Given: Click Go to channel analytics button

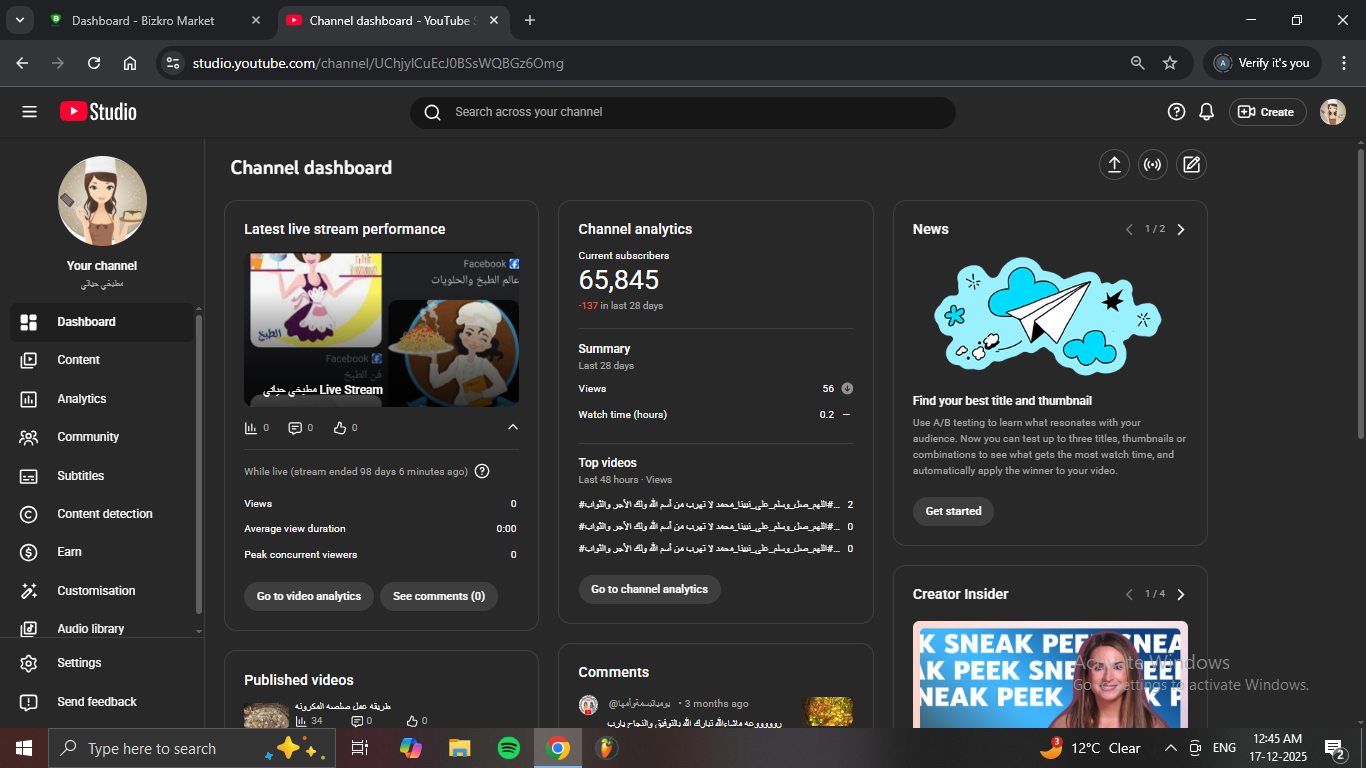Looking at the screenshot, I should 649,589.
